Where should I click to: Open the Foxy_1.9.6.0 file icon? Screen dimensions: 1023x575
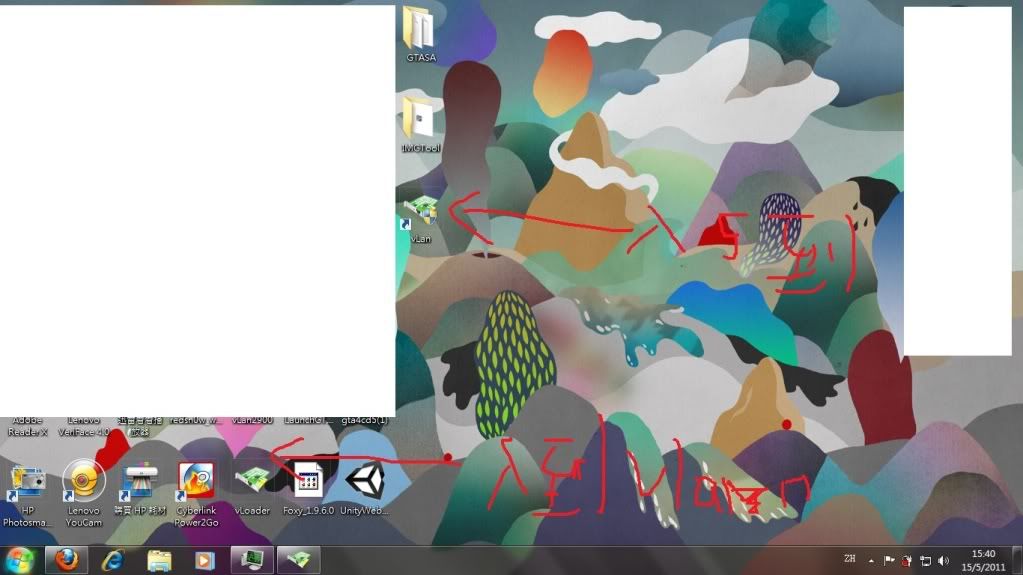[x=307, y=482]
